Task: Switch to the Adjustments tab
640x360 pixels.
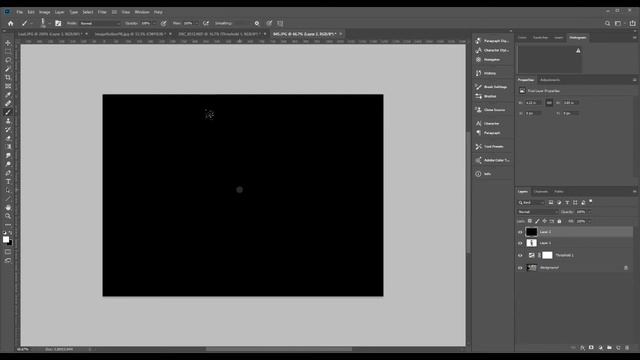Action: coord(549,80)
